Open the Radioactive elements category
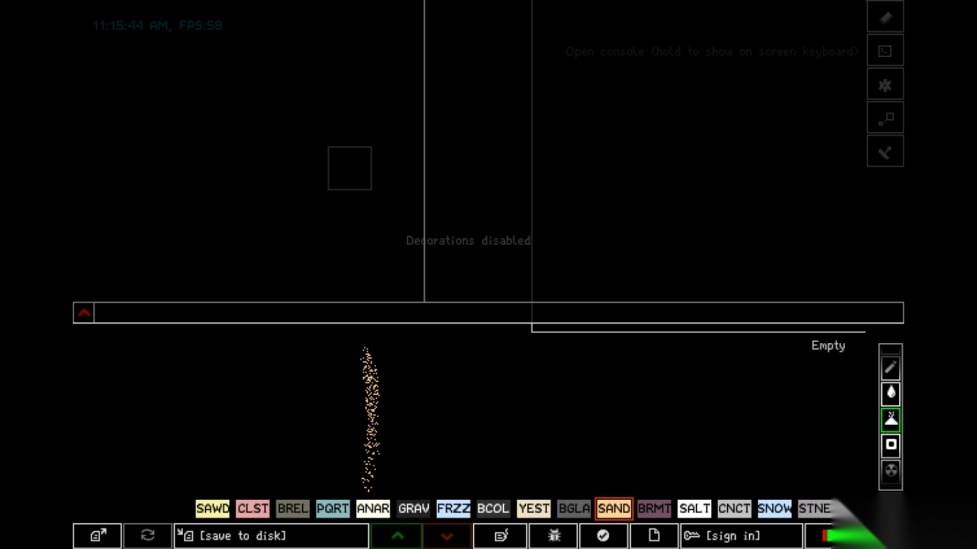 (890, 470)
